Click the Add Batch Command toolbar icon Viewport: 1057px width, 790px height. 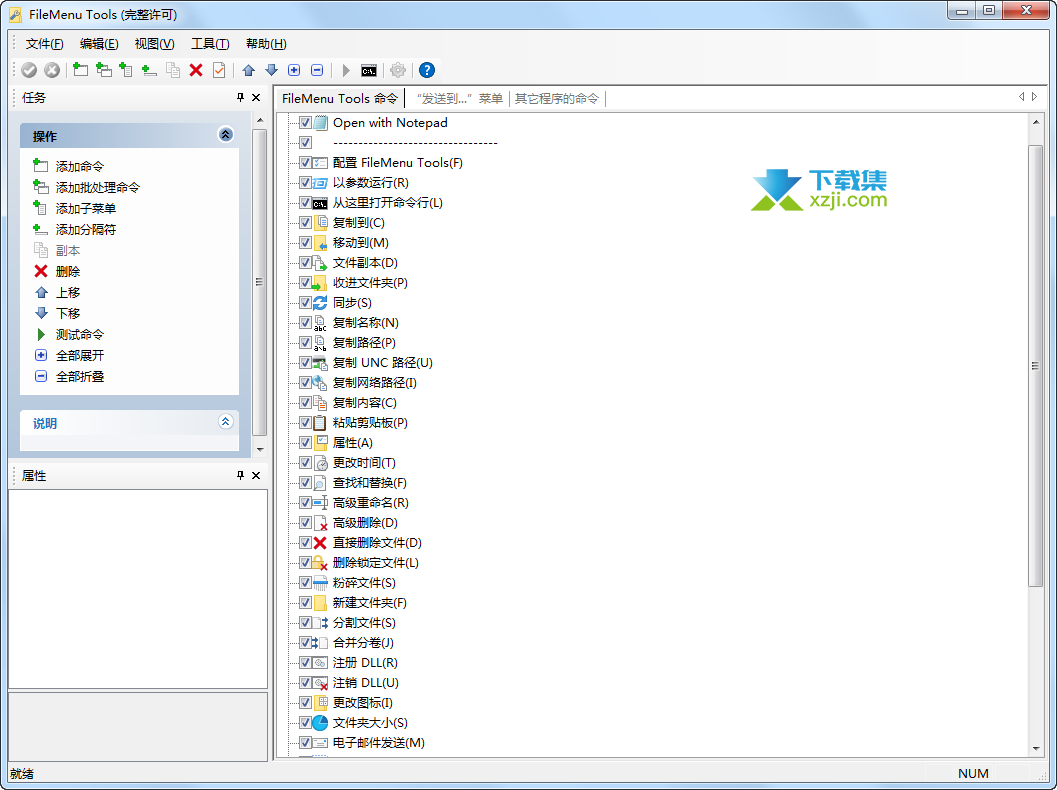(x=104, y=70)
